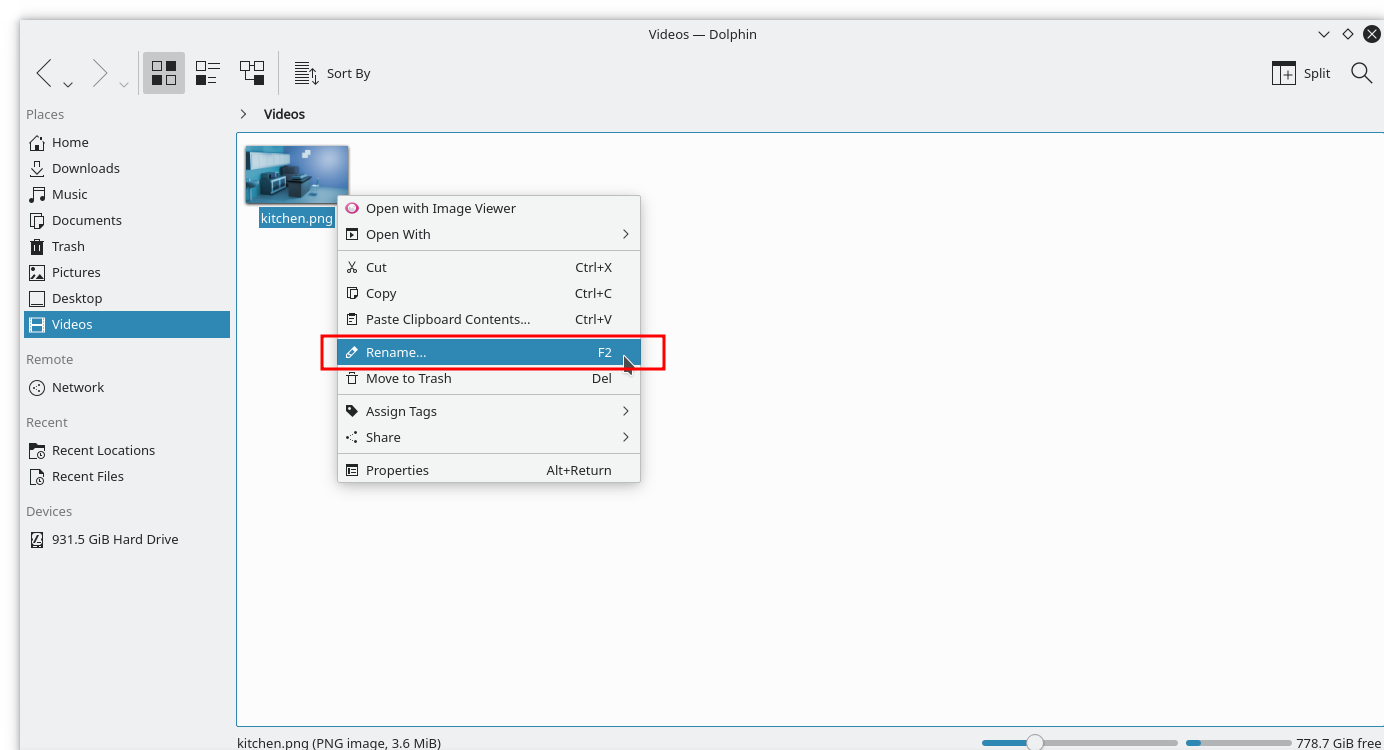
Task: Open Properties from the context menu
Action: pyautogui.click(x=397, y=470)
